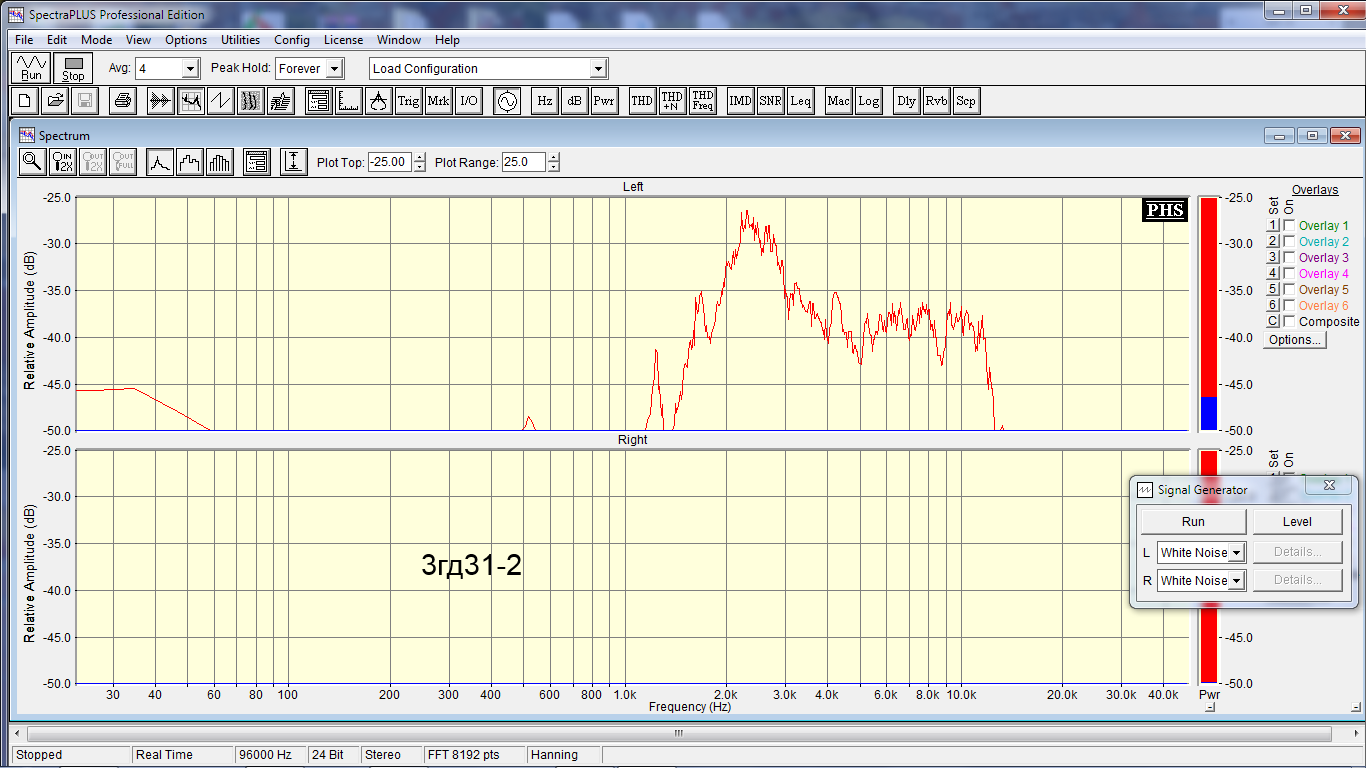
Task: Click the Plot Range input field
Action: pos(523,162)
